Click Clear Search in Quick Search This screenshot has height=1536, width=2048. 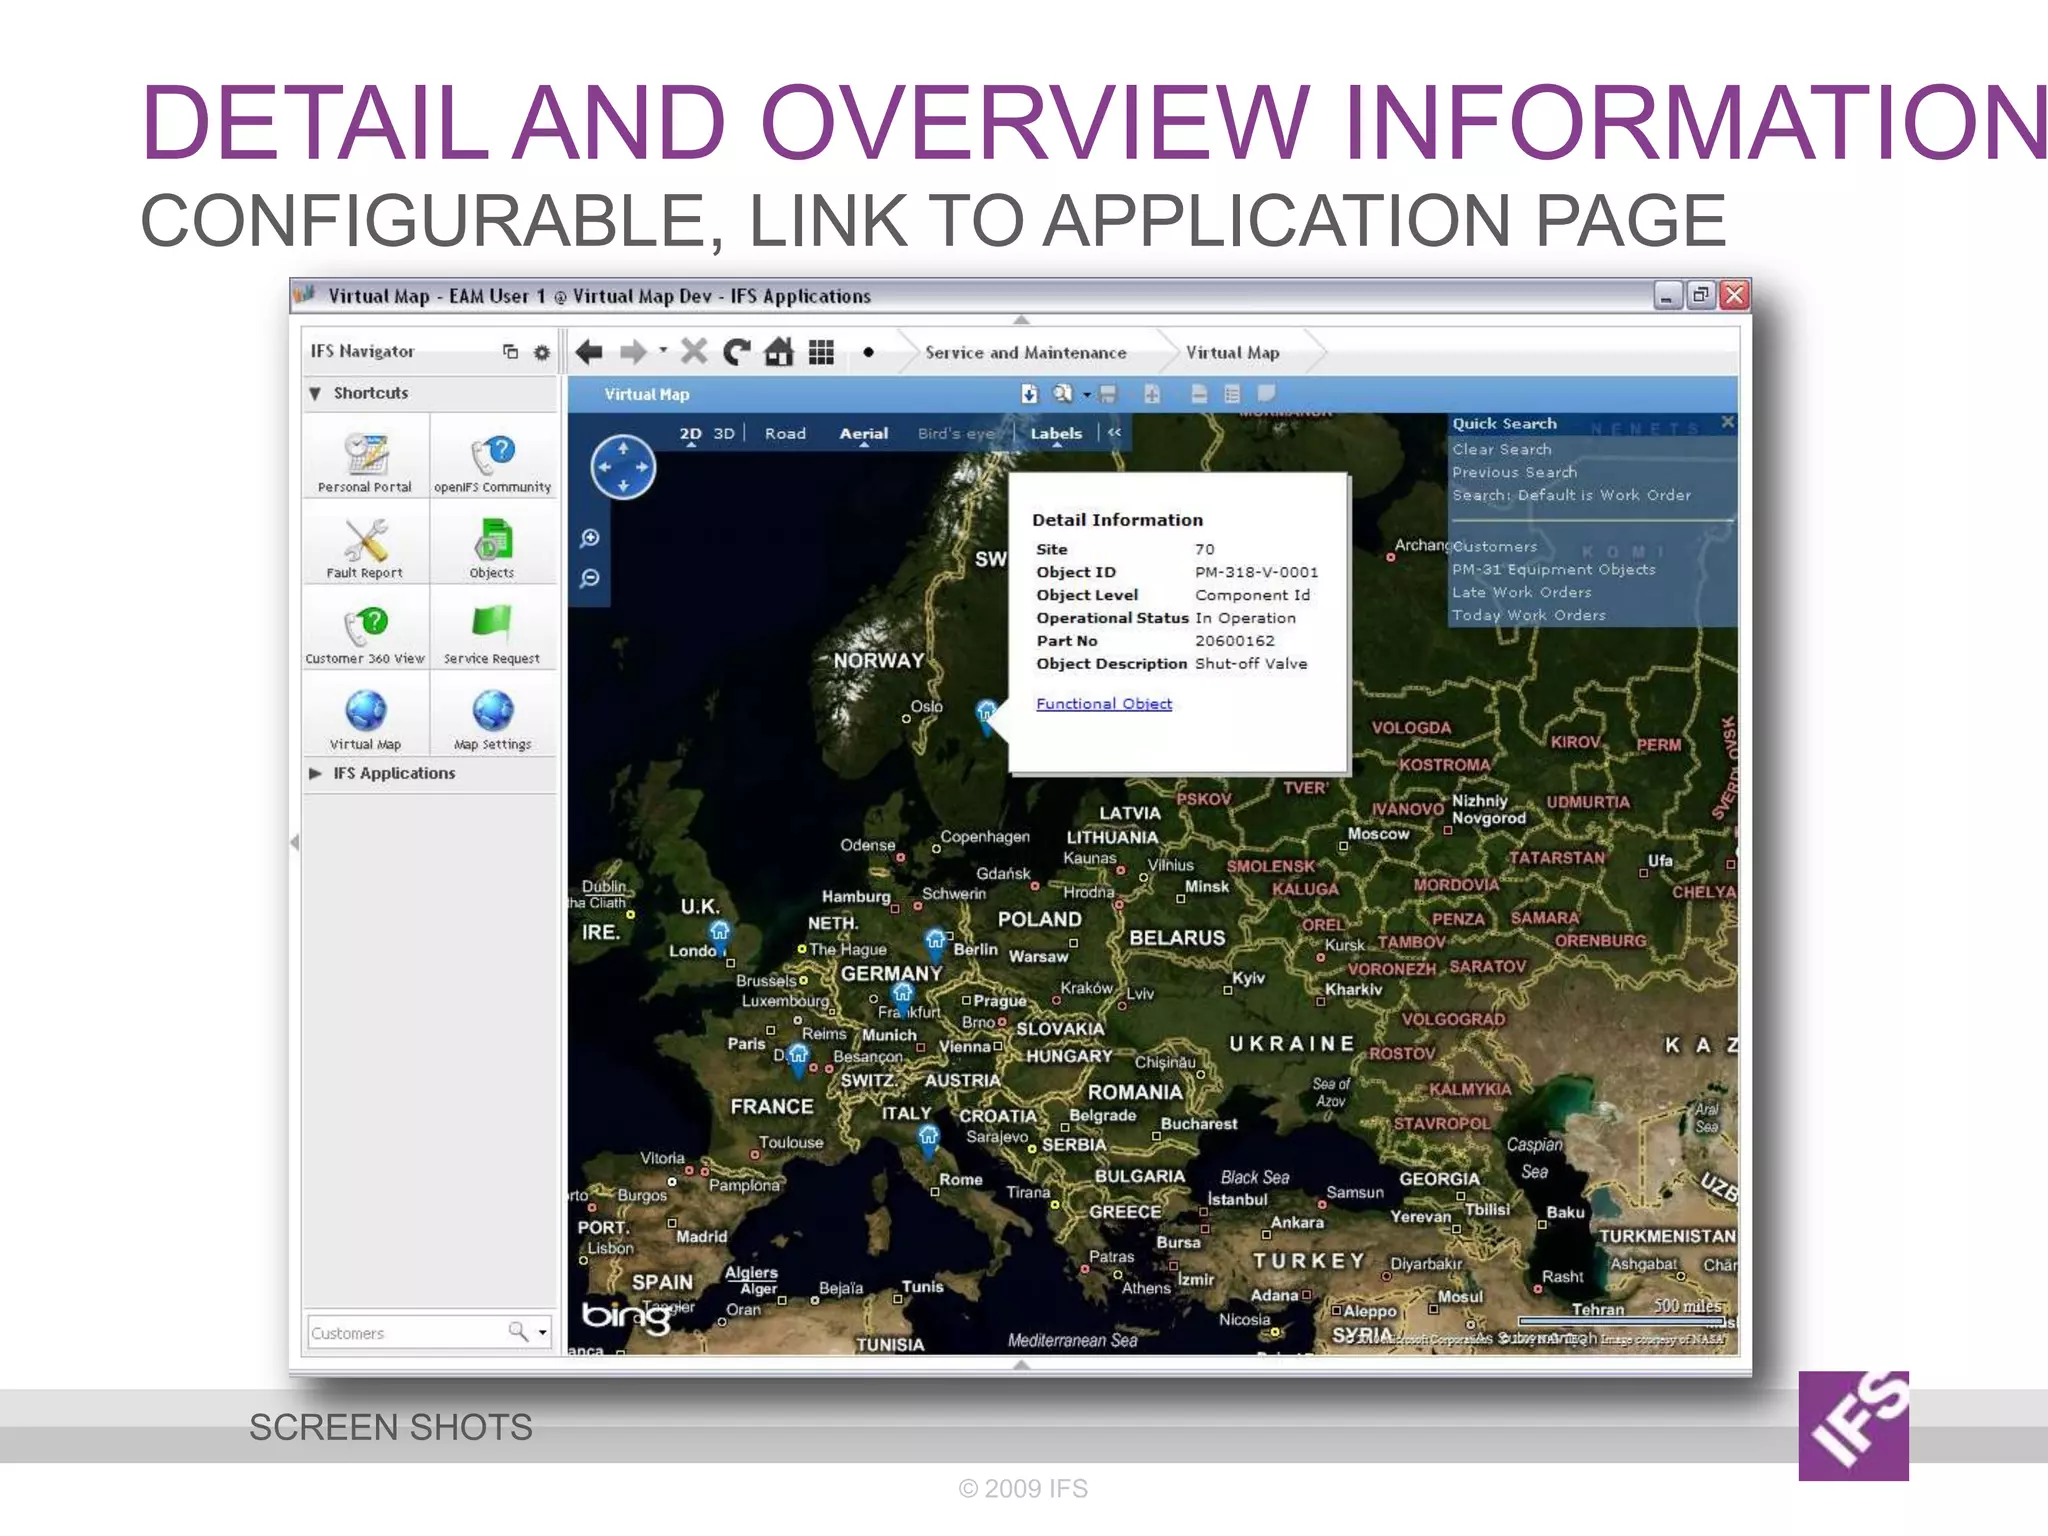point(1502,450)
